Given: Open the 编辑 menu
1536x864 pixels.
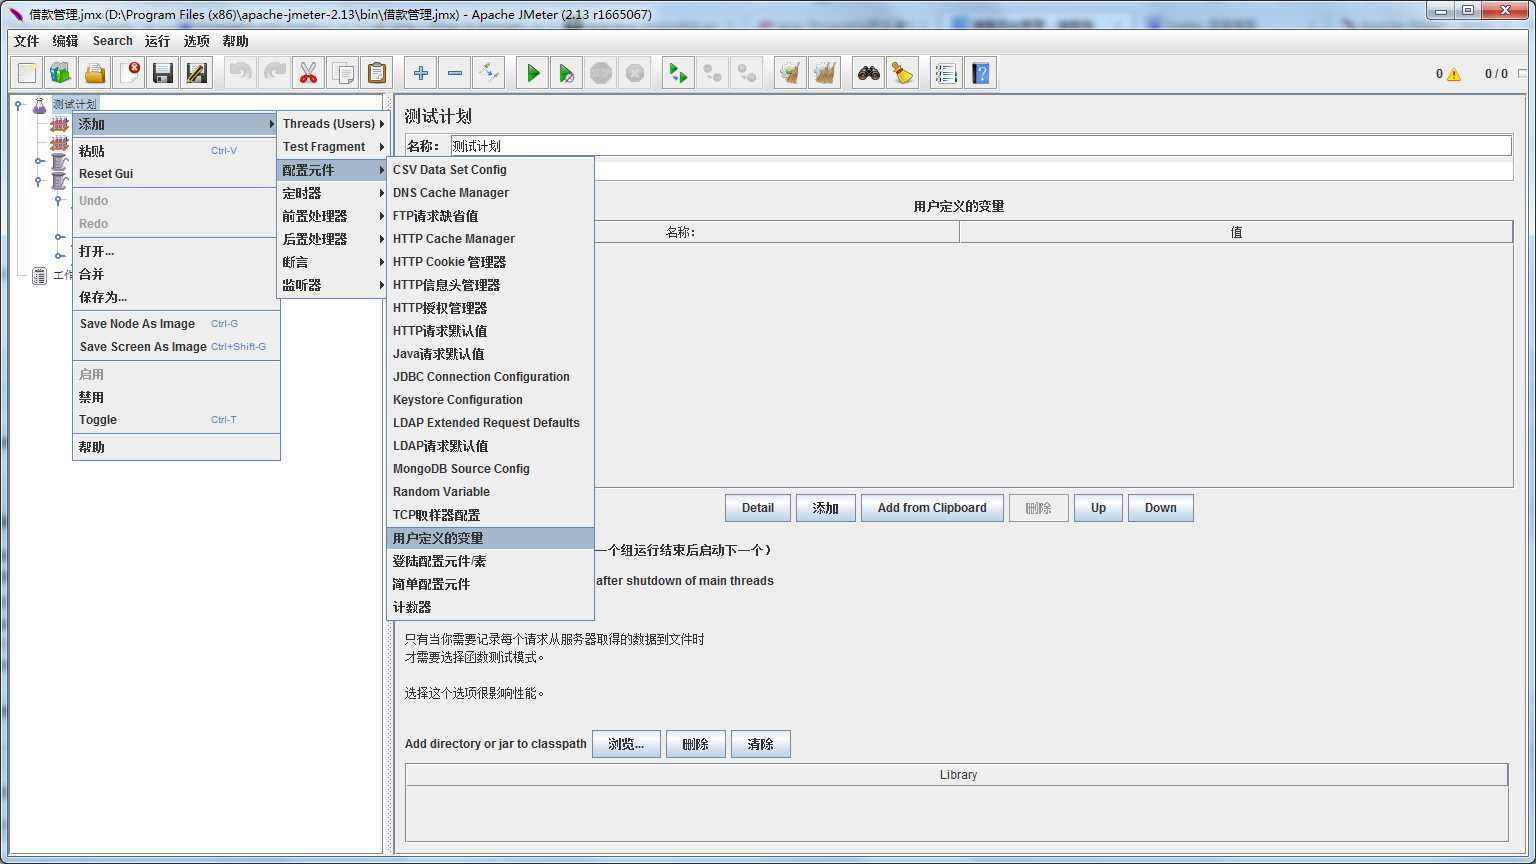Looking at the screenshot, I should 66,41.
